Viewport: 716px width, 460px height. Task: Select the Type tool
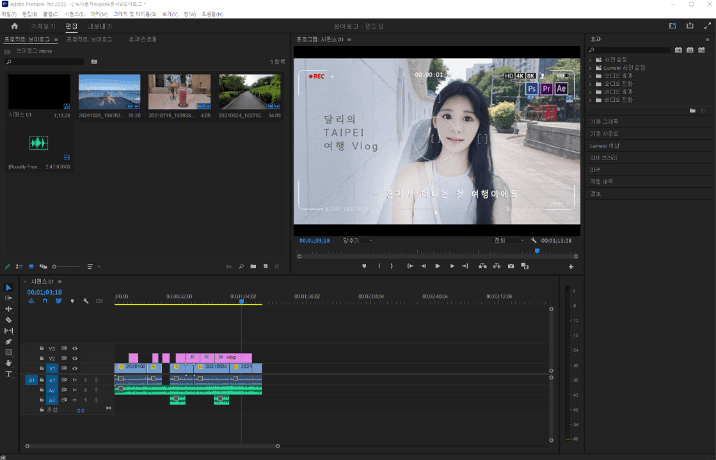point(9,374)
